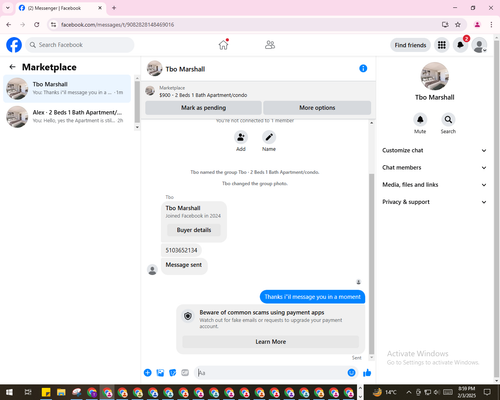500x400 pixels.
Task: Click the chat messages vertical scrollbar
Action: click(372, 264)
